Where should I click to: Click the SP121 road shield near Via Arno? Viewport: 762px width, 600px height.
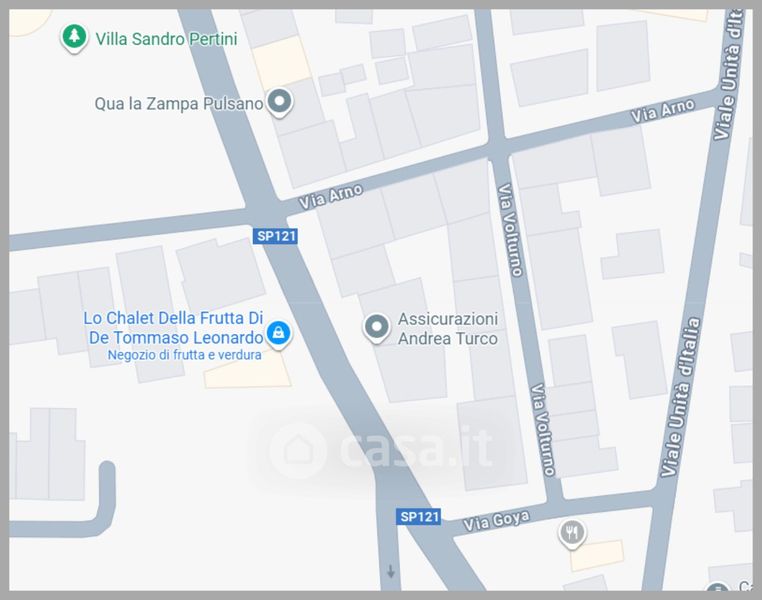click(x=276, y=236)
